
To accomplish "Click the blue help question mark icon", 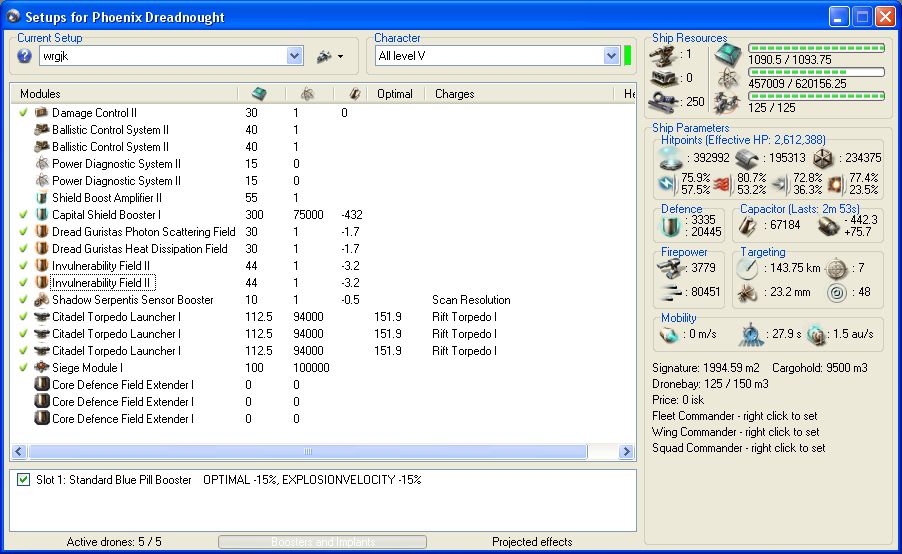I will [25, 56].
